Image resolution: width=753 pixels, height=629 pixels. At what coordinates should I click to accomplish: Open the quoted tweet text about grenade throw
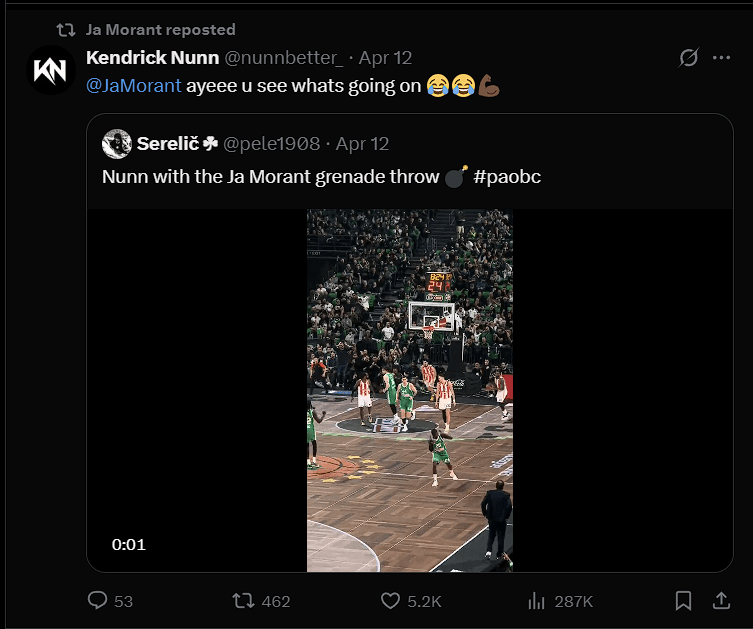(270, 177)
